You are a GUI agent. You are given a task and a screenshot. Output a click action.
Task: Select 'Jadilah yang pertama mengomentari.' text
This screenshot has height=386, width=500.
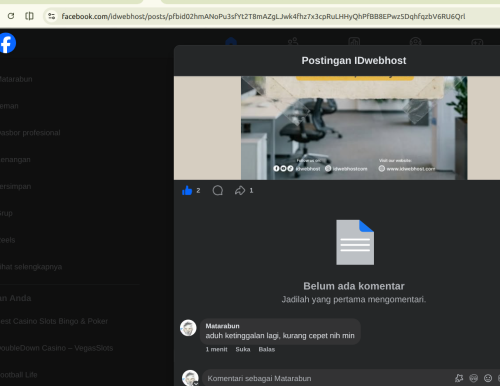point(354,299)
